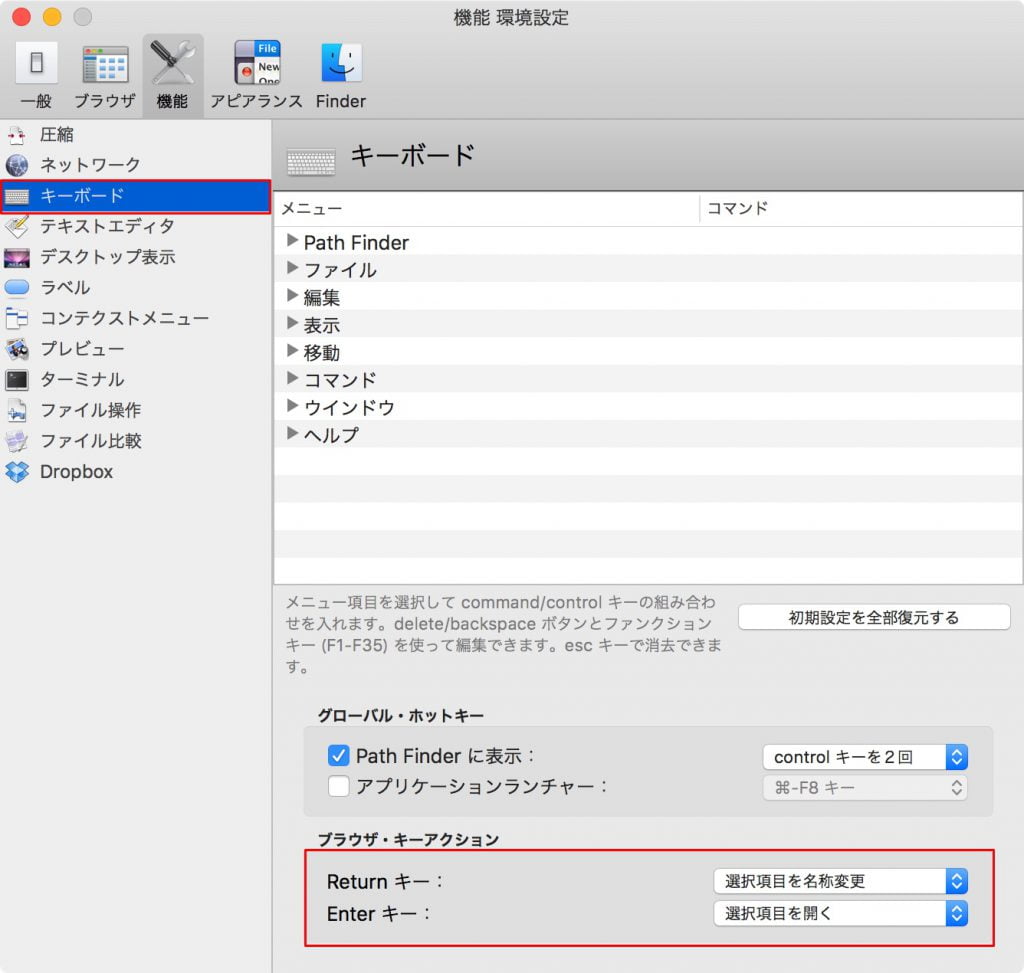
Task: Click the 圧縮 compression sidebar icon
Action: tap(17, 135)
